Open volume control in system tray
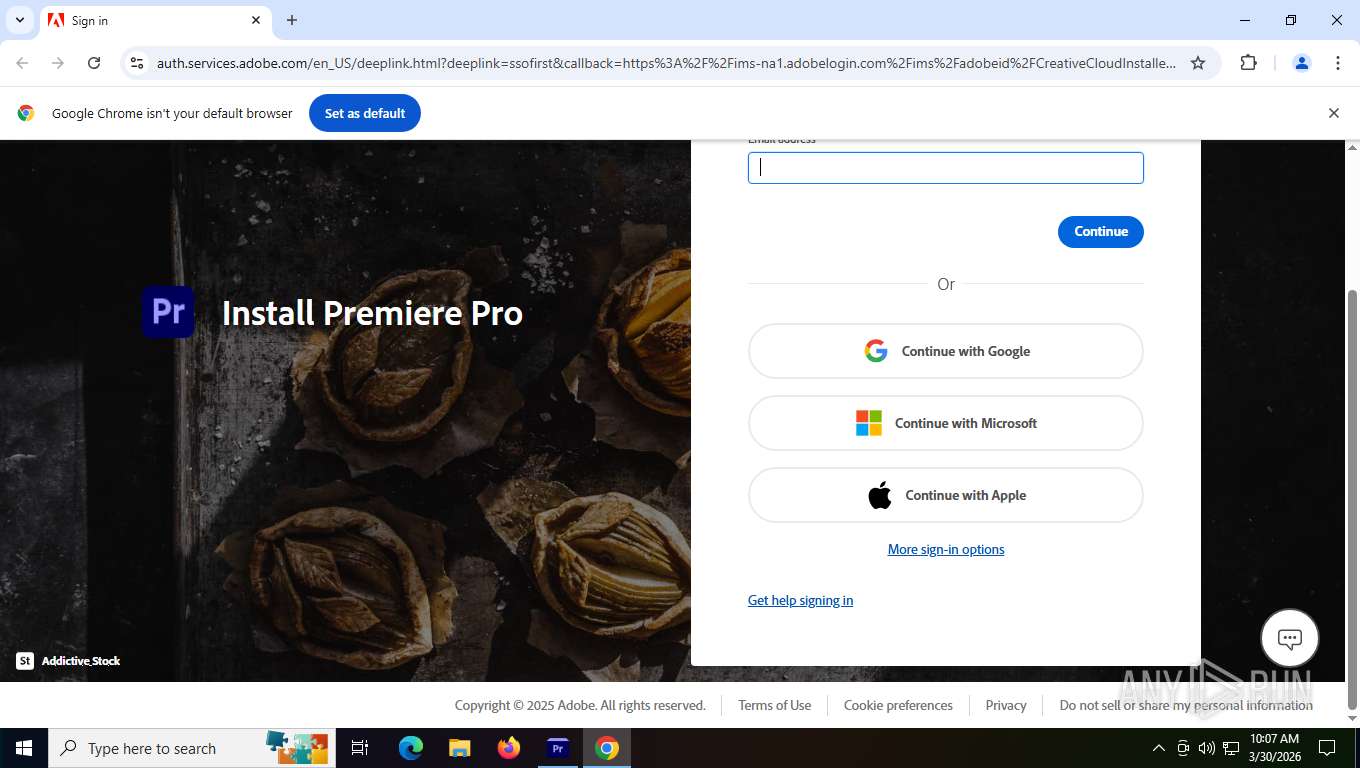The height and width of the screenshot is (768, 1360). (1207, 748)
